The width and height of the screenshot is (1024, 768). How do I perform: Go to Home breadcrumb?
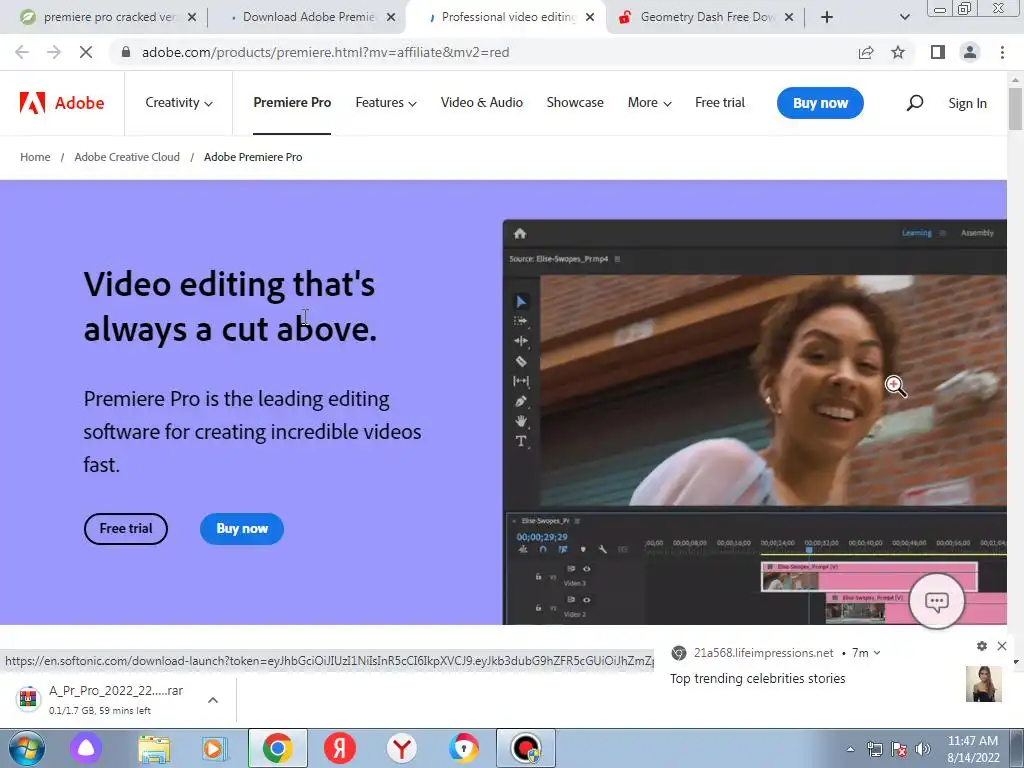pos(35,157)
